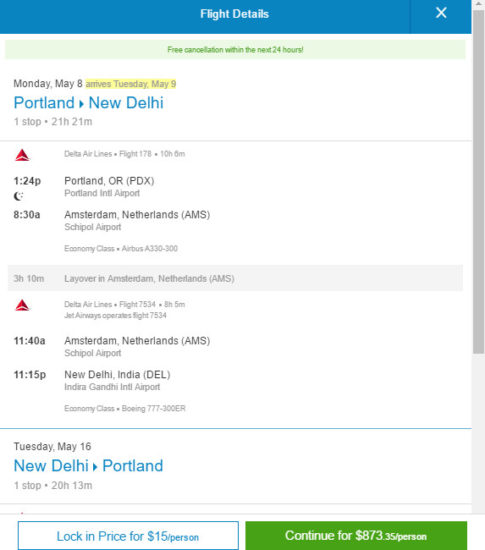Click the overnight moon icon
The width and height of the screenshot is (485, 550).
pyautogui.click(x=18, y=196)
